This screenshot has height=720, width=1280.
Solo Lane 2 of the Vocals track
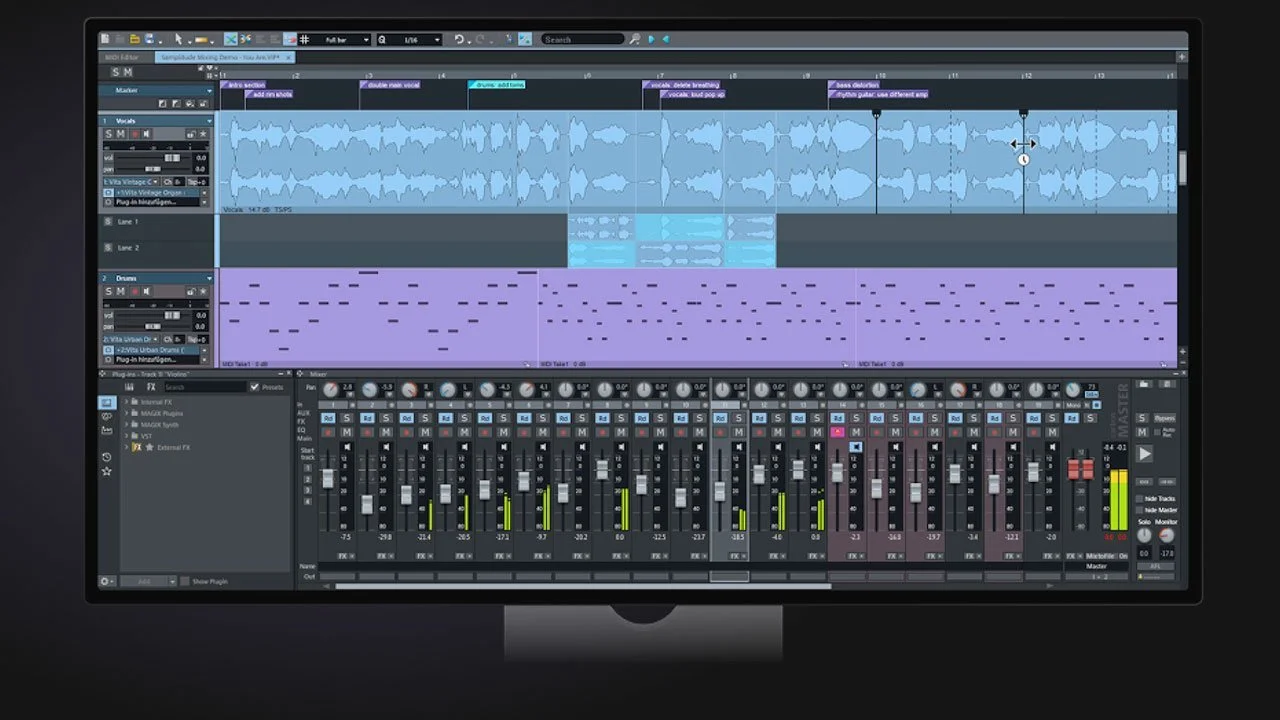pyautogui.click(x=108, y=248)
